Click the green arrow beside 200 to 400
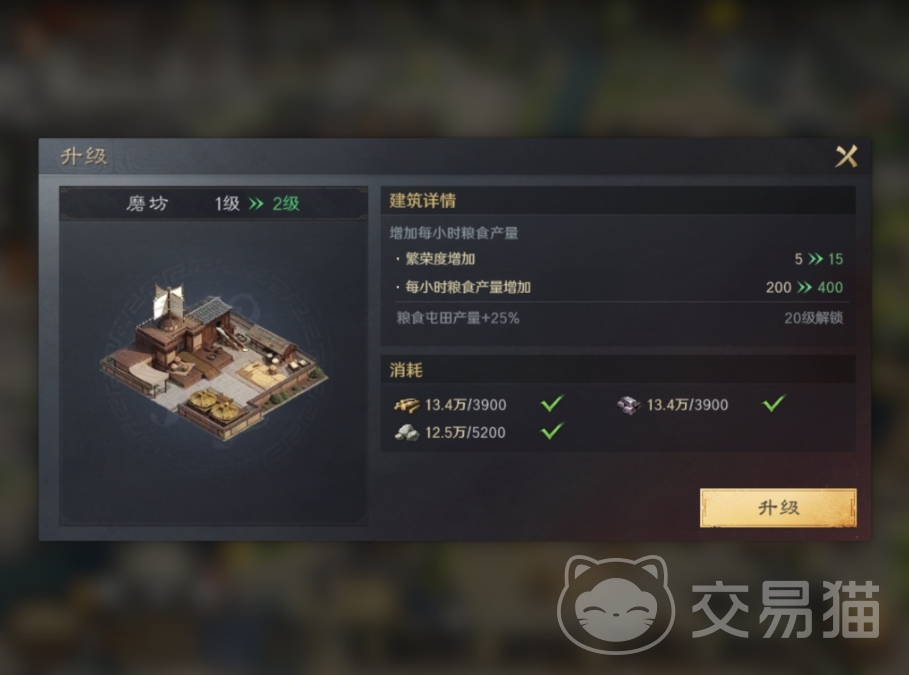This screenshot has width=909, height=675. [804, 287]
